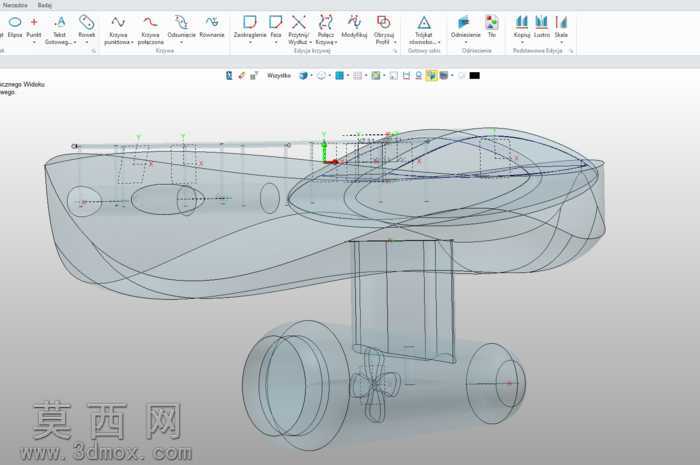The height and width of the screenshot is (465, 700).
Task: Expand the Połącz Krzywą dropdown arrow
Action: click(336, 42)
